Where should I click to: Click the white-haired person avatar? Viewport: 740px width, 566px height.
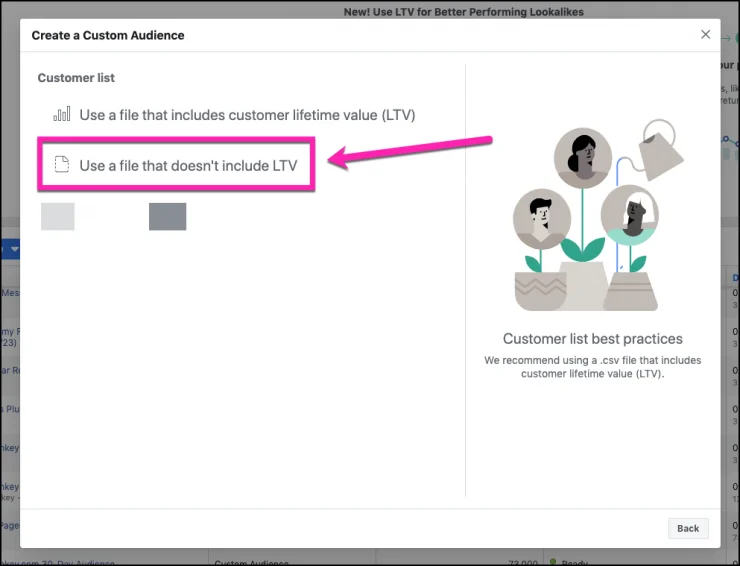630,213
